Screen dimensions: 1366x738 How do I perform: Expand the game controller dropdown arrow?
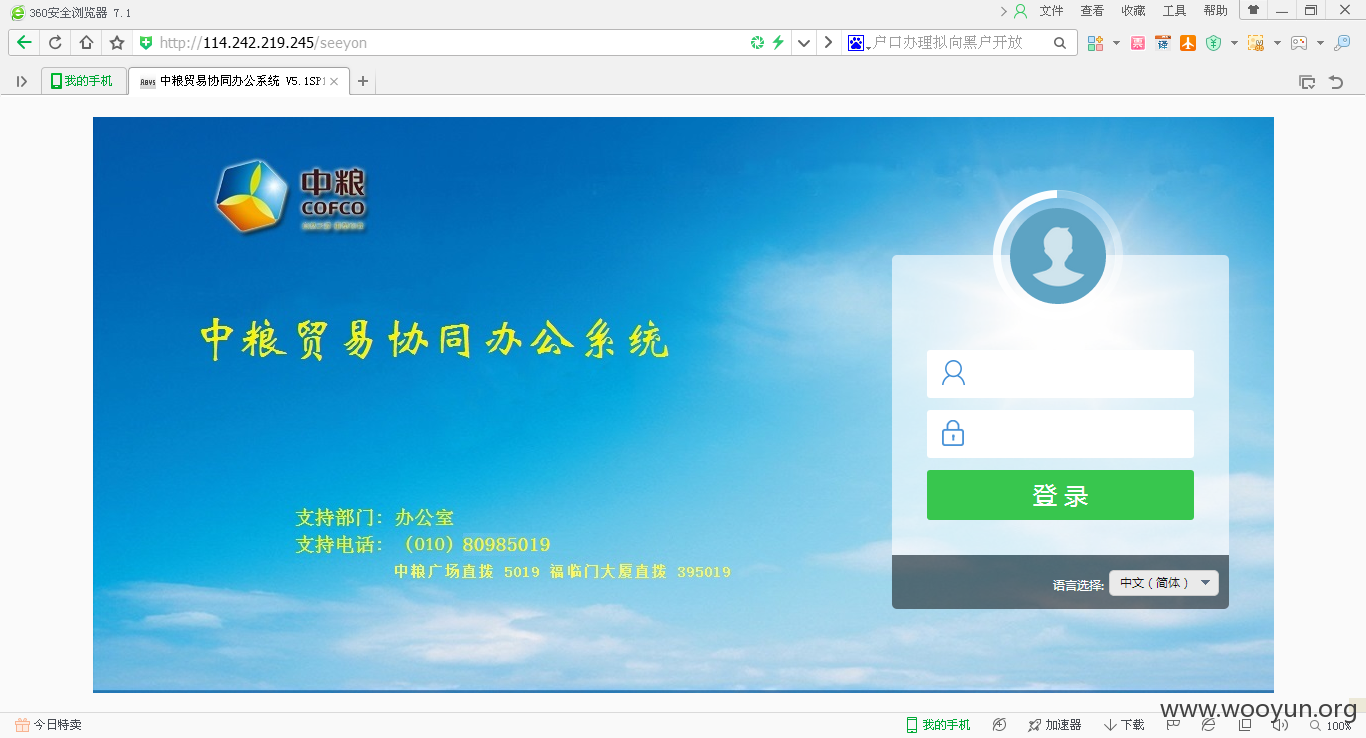tap(1320, 43)
